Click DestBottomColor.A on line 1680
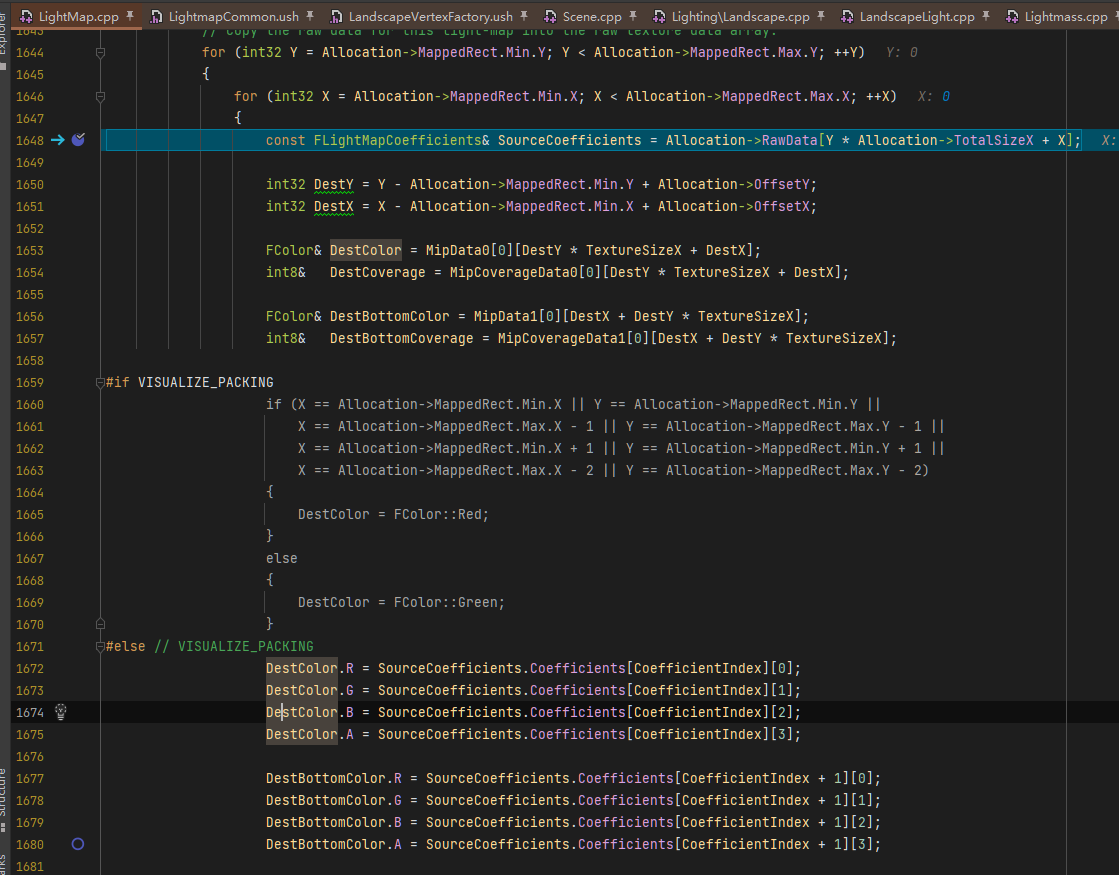The image size is (1119, 875). [x=334, y=844]
